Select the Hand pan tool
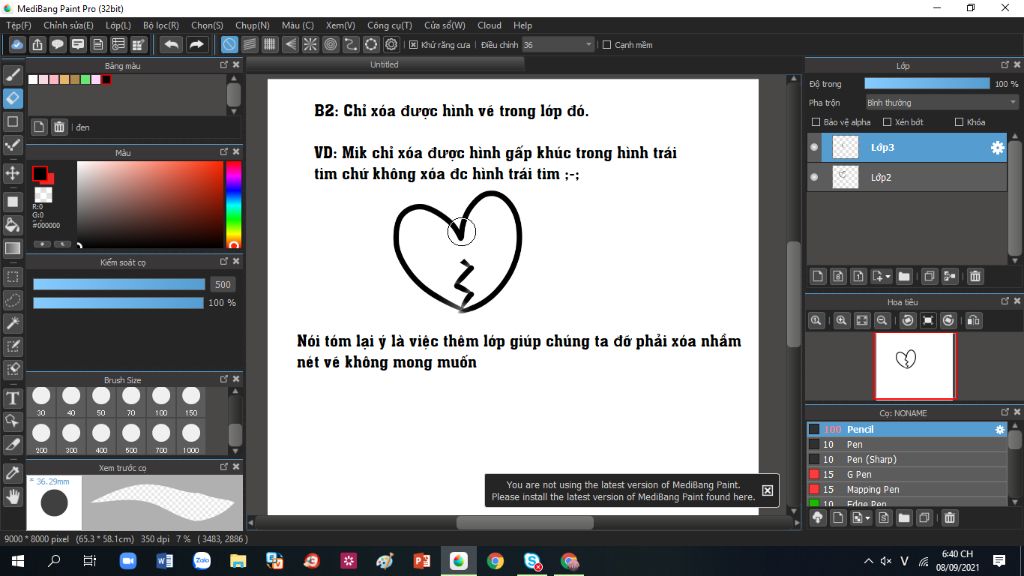This screenshot has width=1024, height=576. click(x=13, y=496)
